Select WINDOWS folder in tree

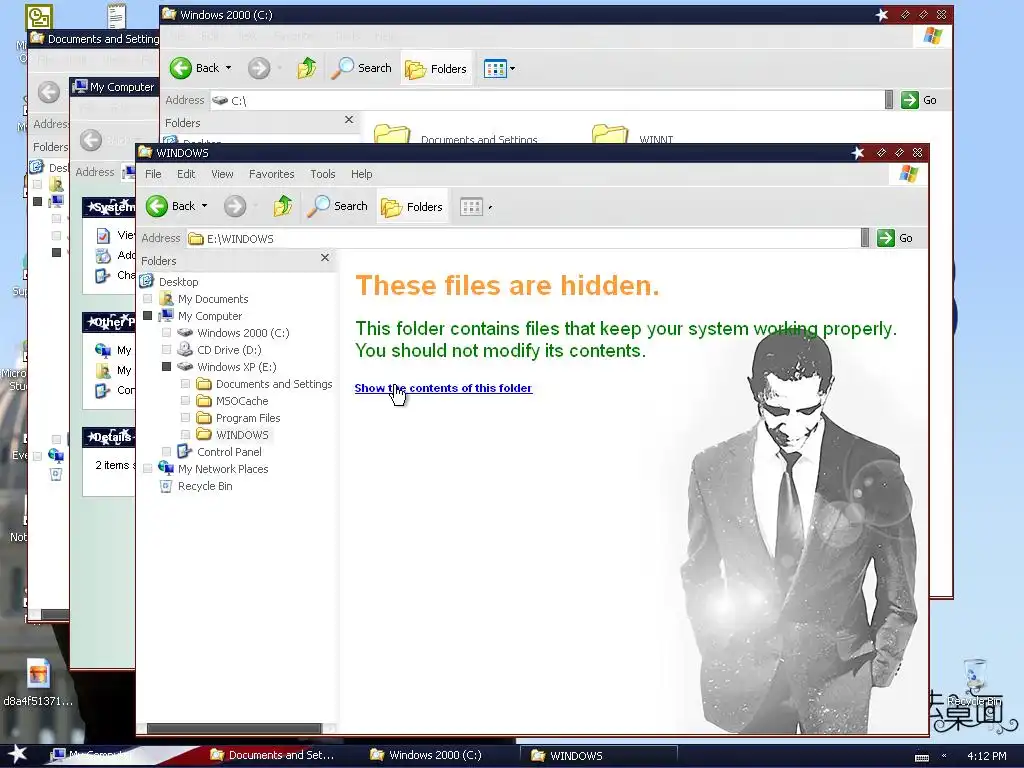[x=242, y=435]
